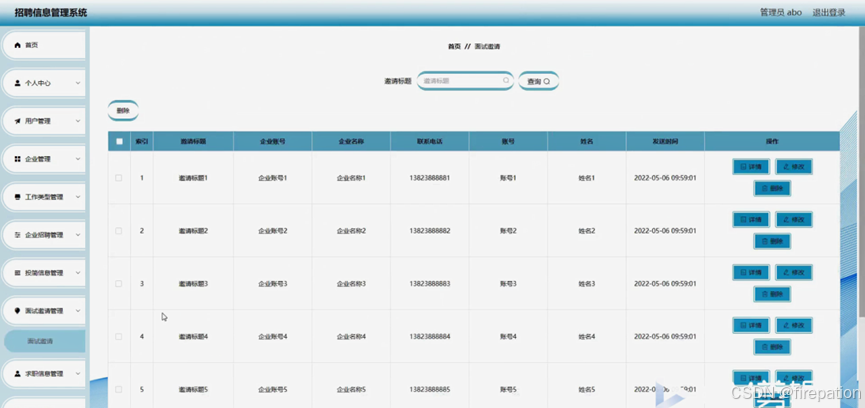The width and height of the screenshot is (865, 408).
Task: Open the 首页 sidebar menu item
Action: click(44, 45)
